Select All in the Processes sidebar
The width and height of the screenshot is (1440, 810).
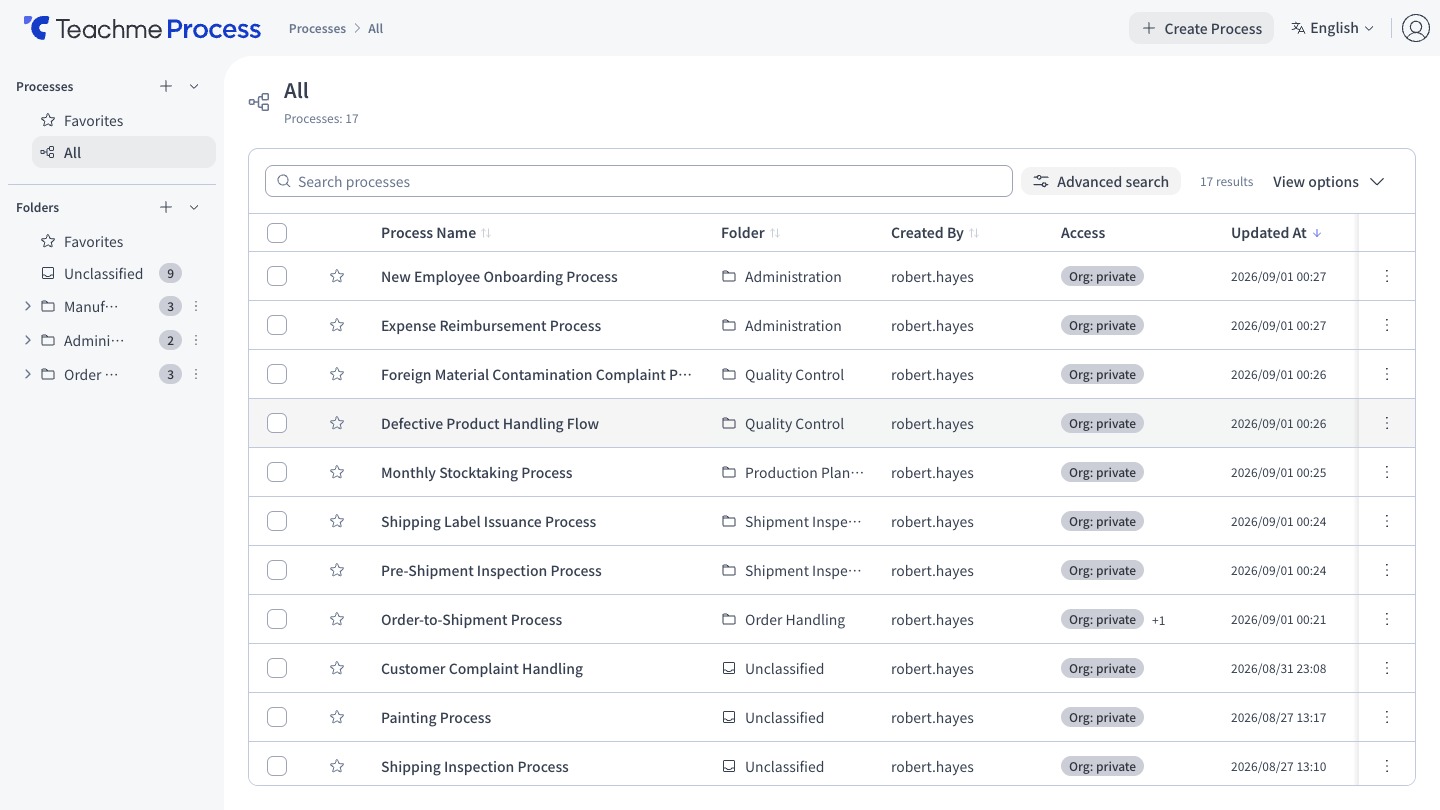(124, 152)
